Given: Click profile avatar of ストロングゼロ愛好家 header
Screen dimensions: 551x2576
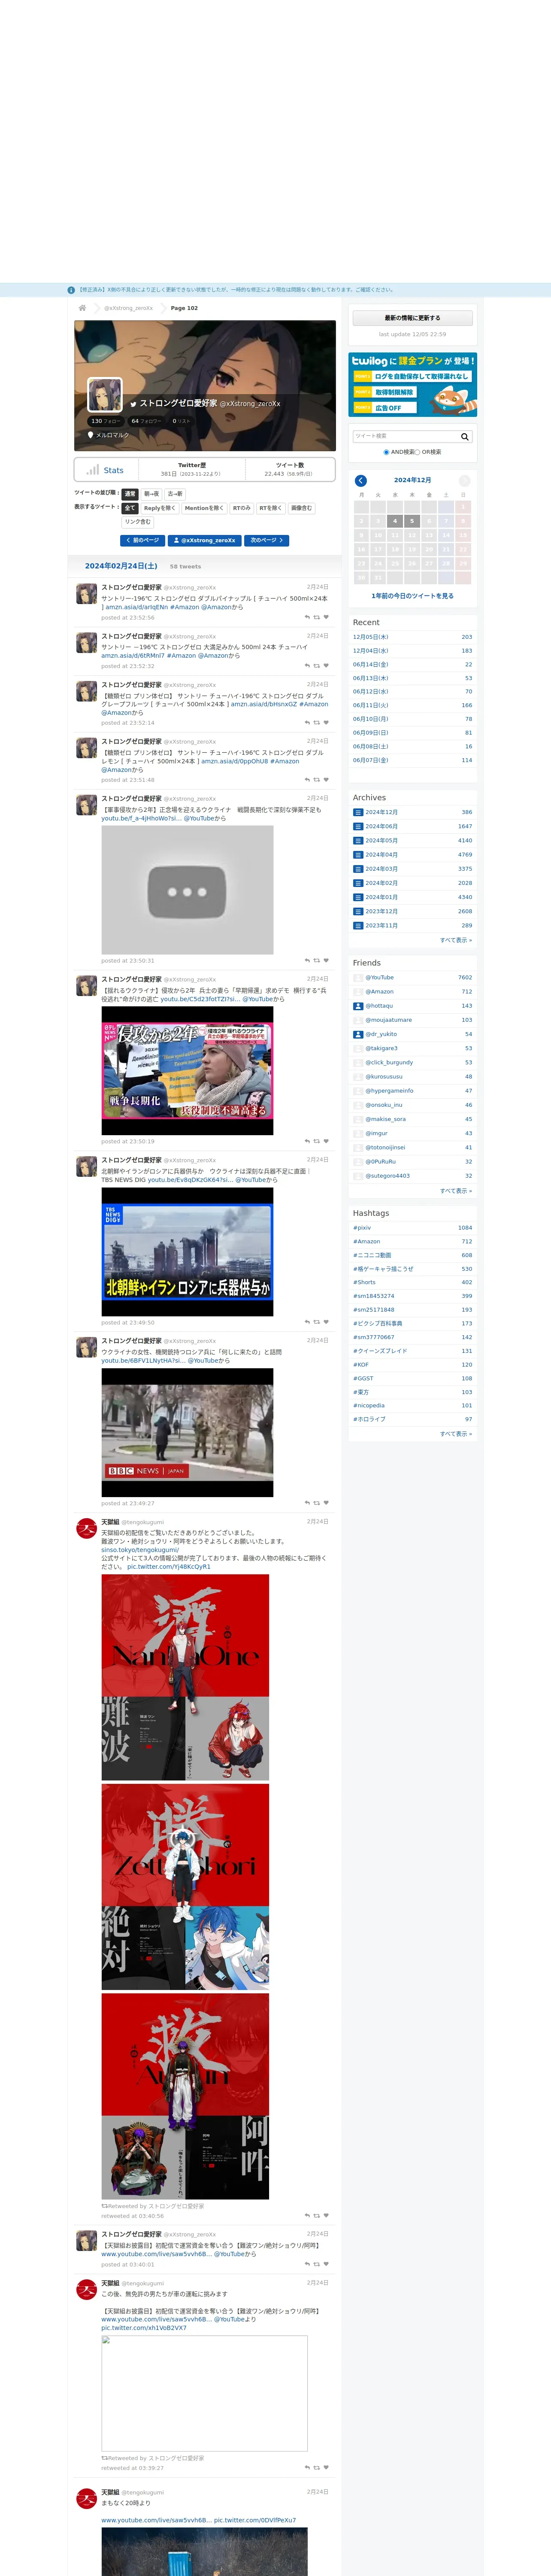Looking at the screenshot, I should tap(105, 395).
